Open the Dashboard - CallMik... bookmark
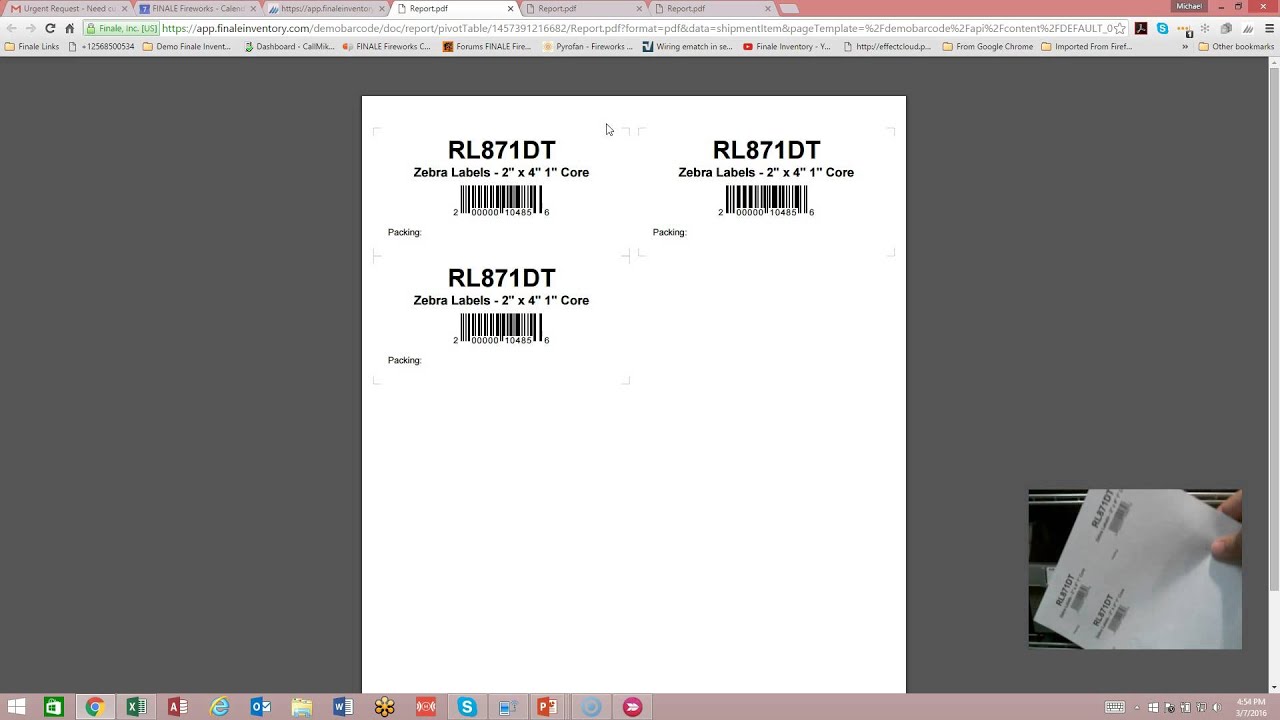Image resolution: width=1280 pixels, height=720 pixels. [x=289, y=46]
